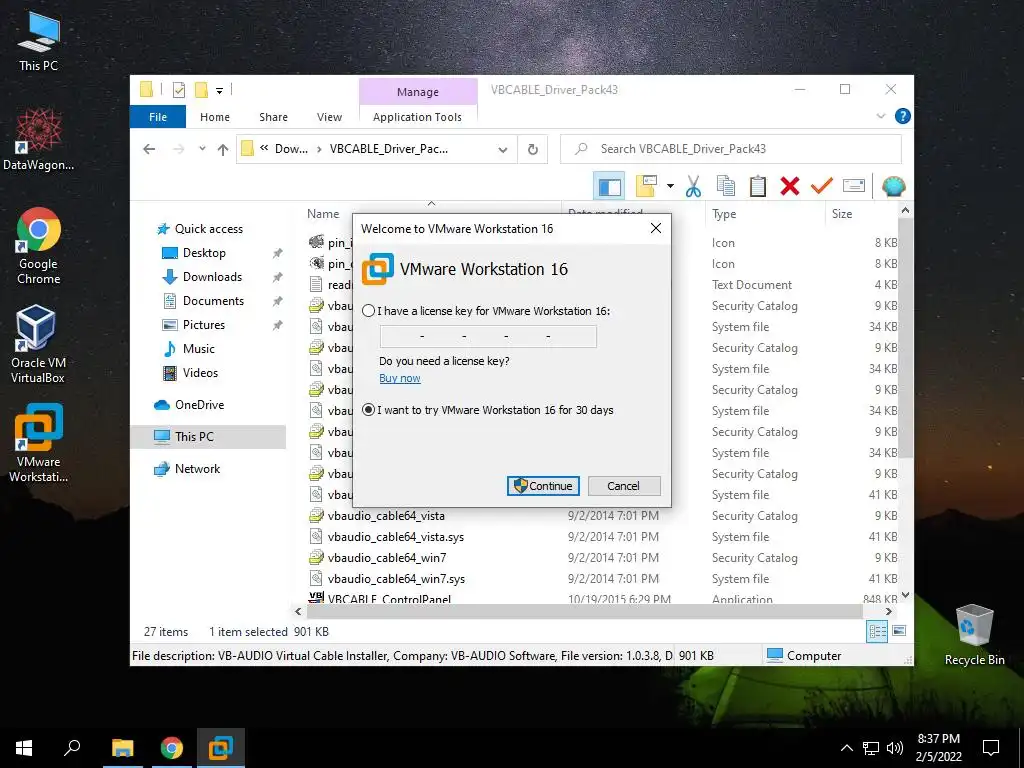This screenshot has height=768, width=1024.
Task: Click the Cut scissors icon
Action: [x=694, y=187]
